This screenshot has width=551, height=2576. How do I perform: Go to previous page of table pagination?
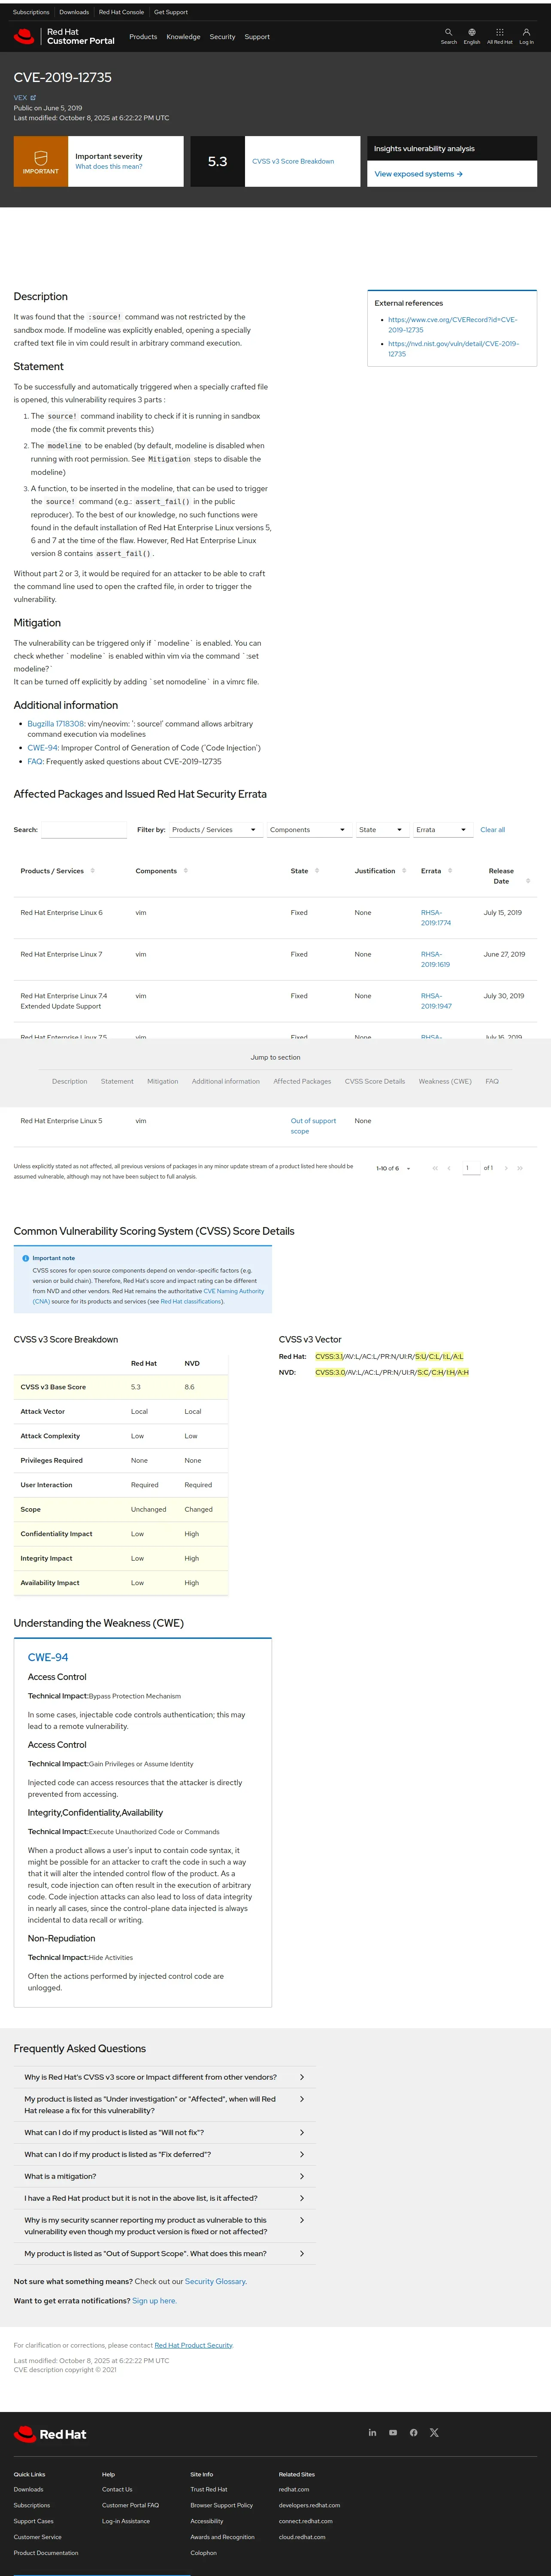[x=449, y=1168]
